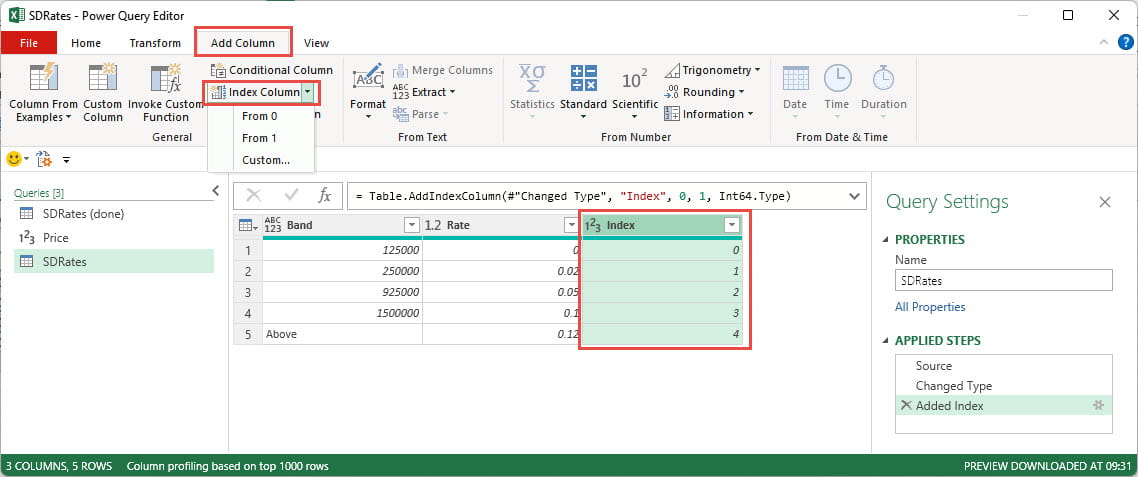Screen dimensions: 1138x477
Task: Open the Rate column filter dropdown
Action: (x=570, y=226)
